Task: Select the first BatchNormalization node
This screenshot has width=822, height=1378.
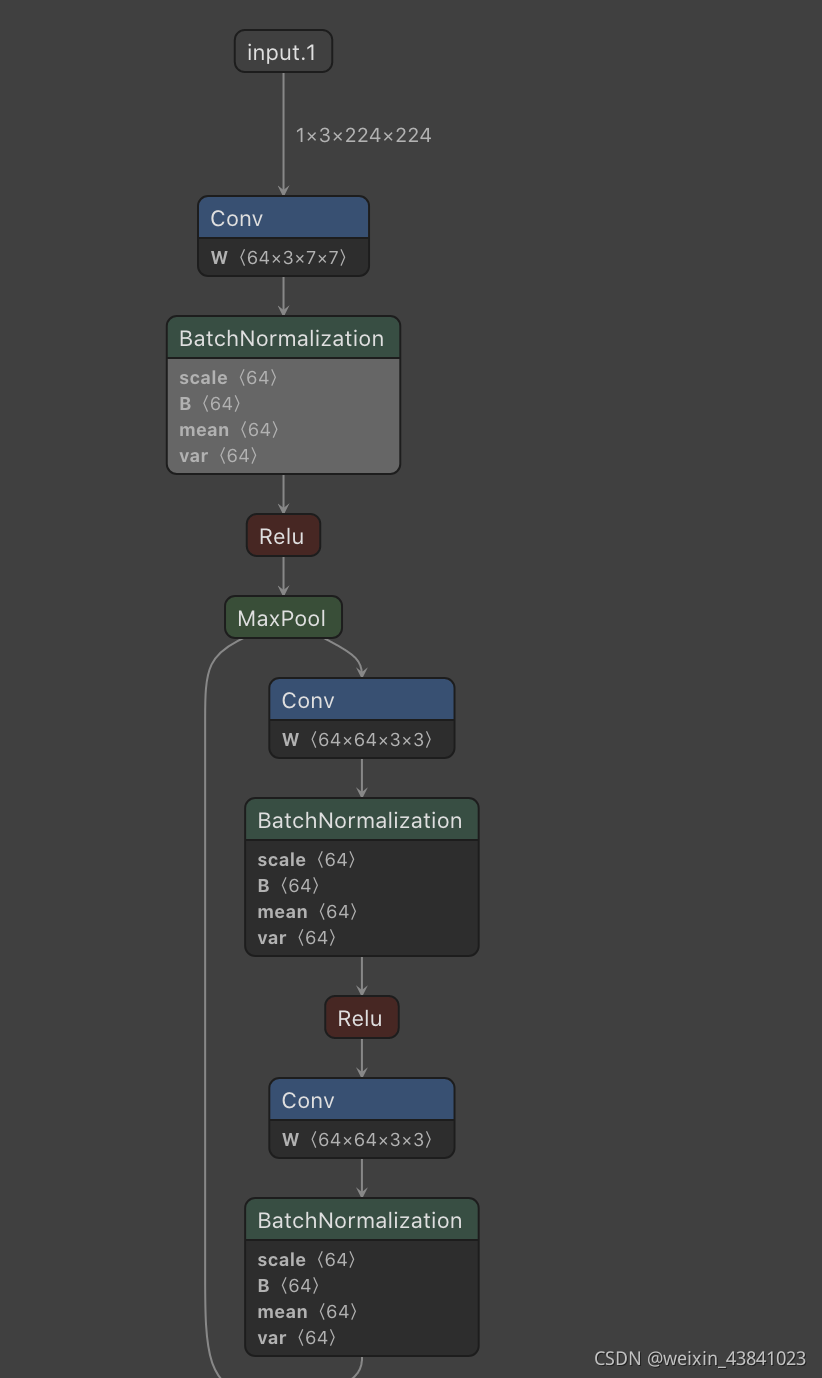Action: 283,338
